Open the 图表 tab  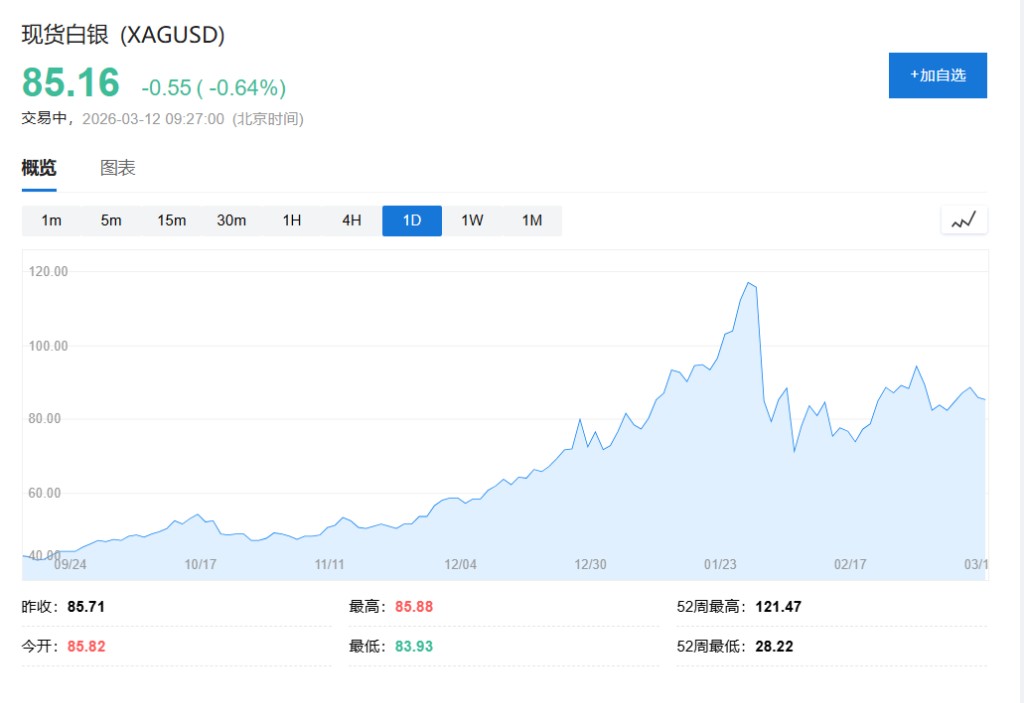coord(118,168)
